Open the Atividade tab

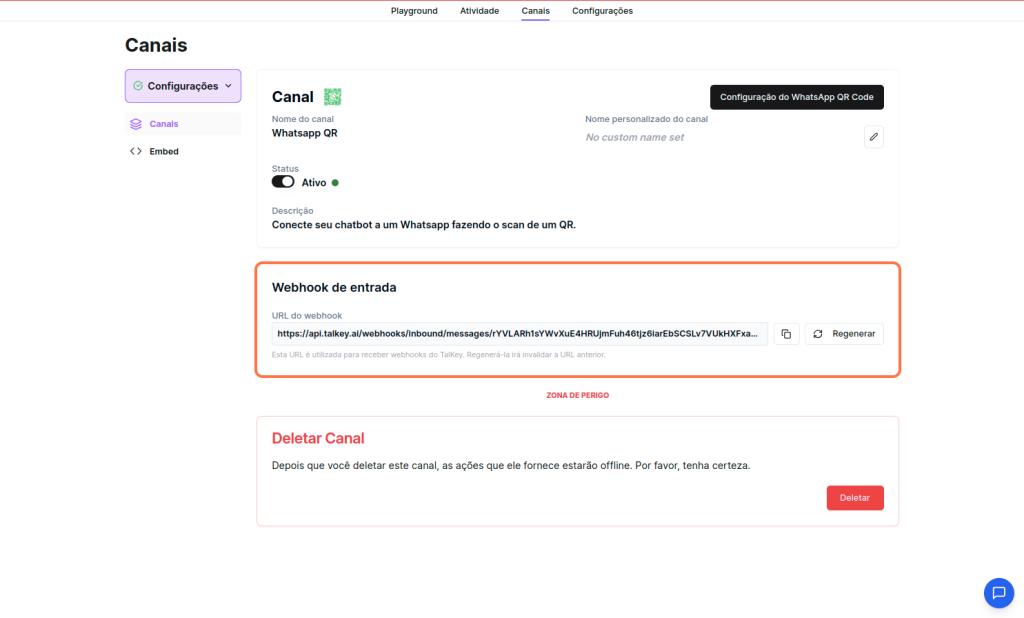(479, 11)
